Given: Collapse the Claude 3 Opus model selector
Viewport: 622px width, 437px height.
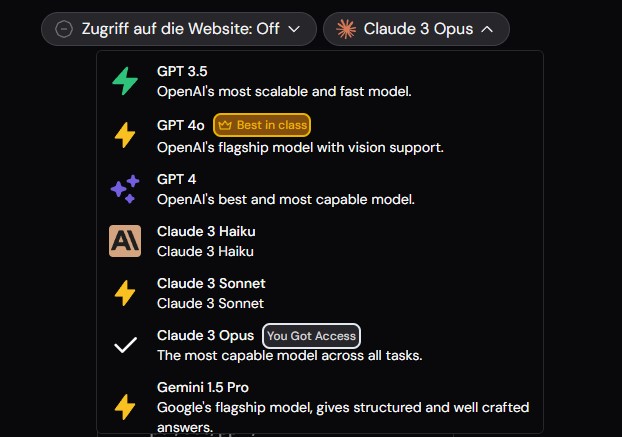Looking at the screenshot, I should [x=416, y=29].
